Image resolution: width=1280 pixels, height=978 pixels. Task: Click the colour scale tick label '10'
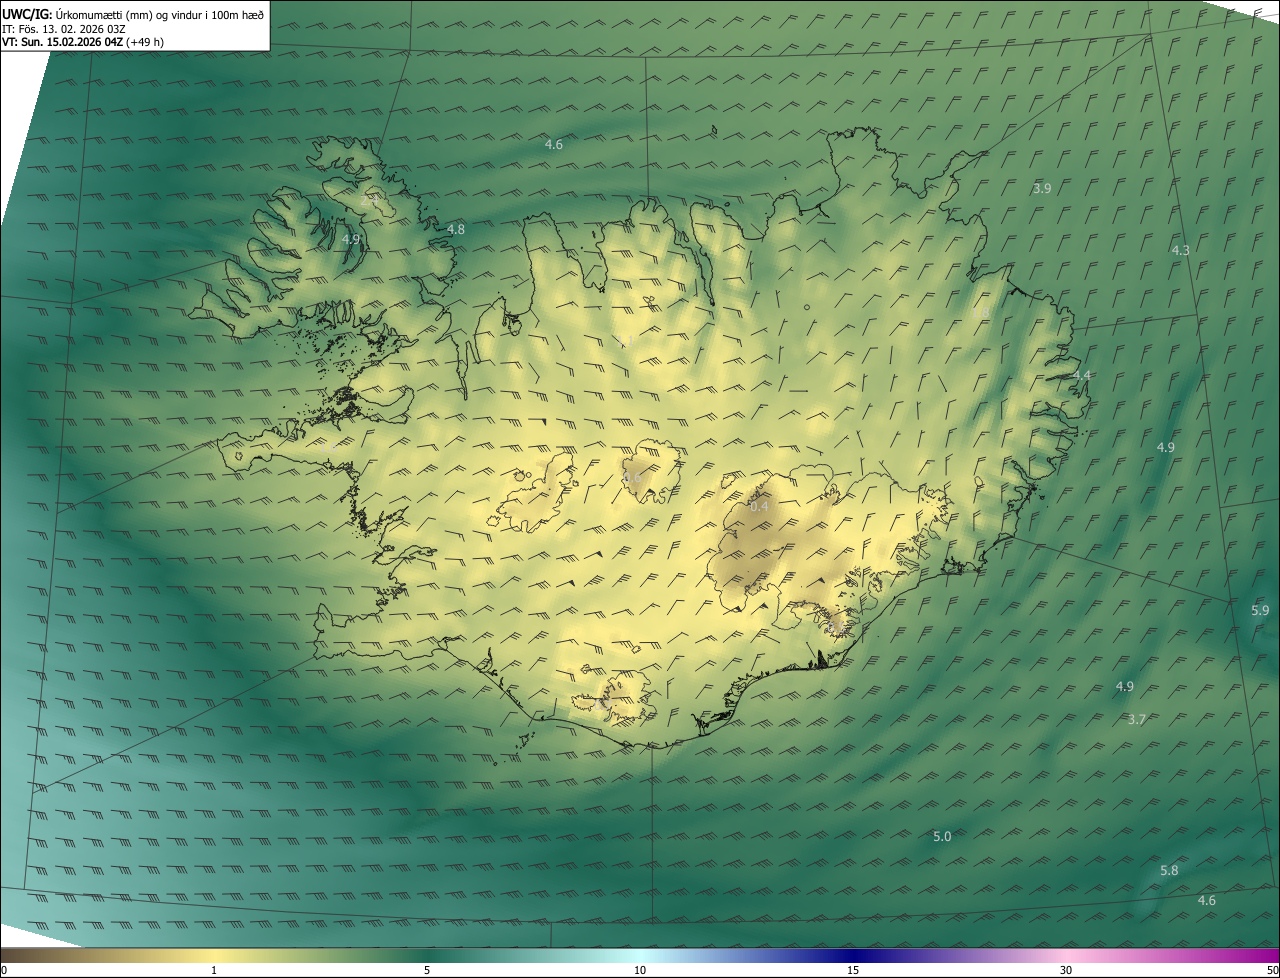(640, 970)
